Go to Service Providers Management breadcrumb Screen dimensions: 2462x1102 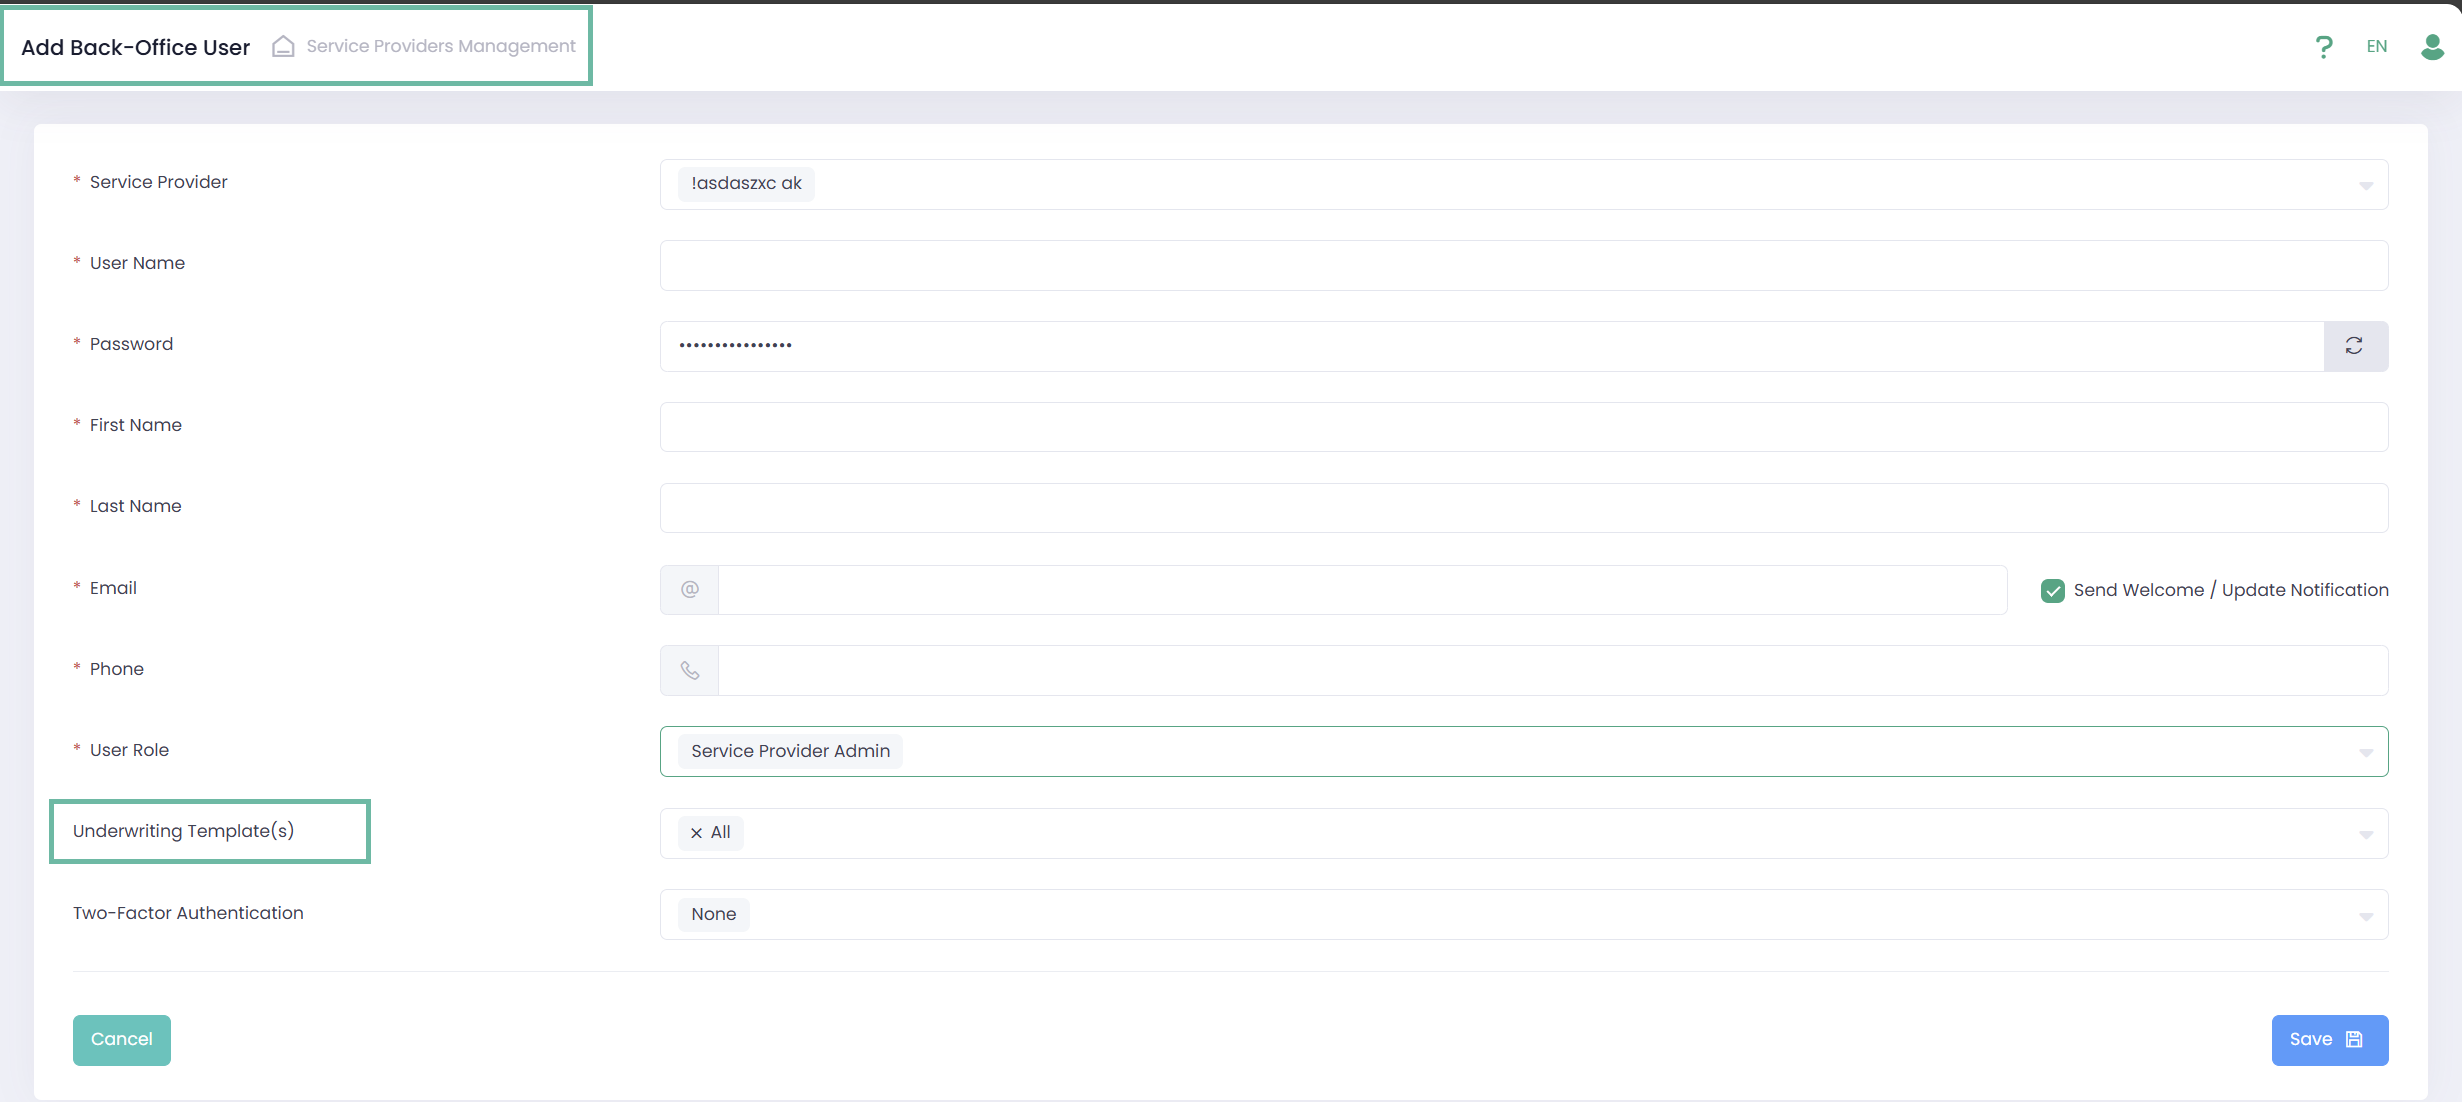441,47
